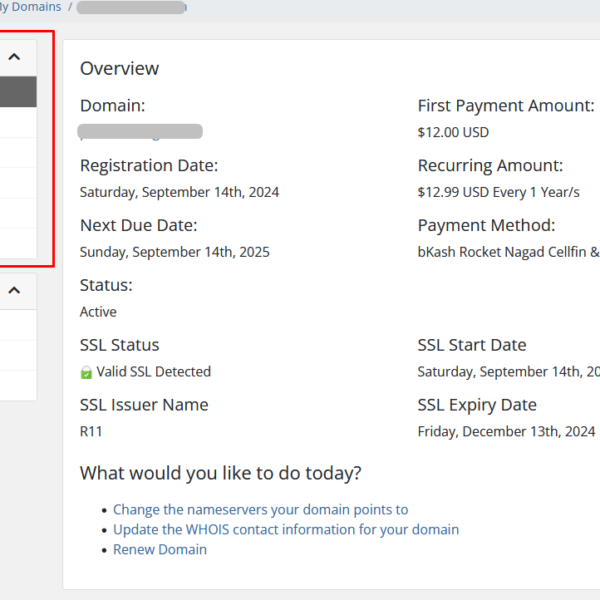Screen dimensions: 600x600
Task: Collapse the upper sidebar panel chevron
Action: click(x=14, y=57)
